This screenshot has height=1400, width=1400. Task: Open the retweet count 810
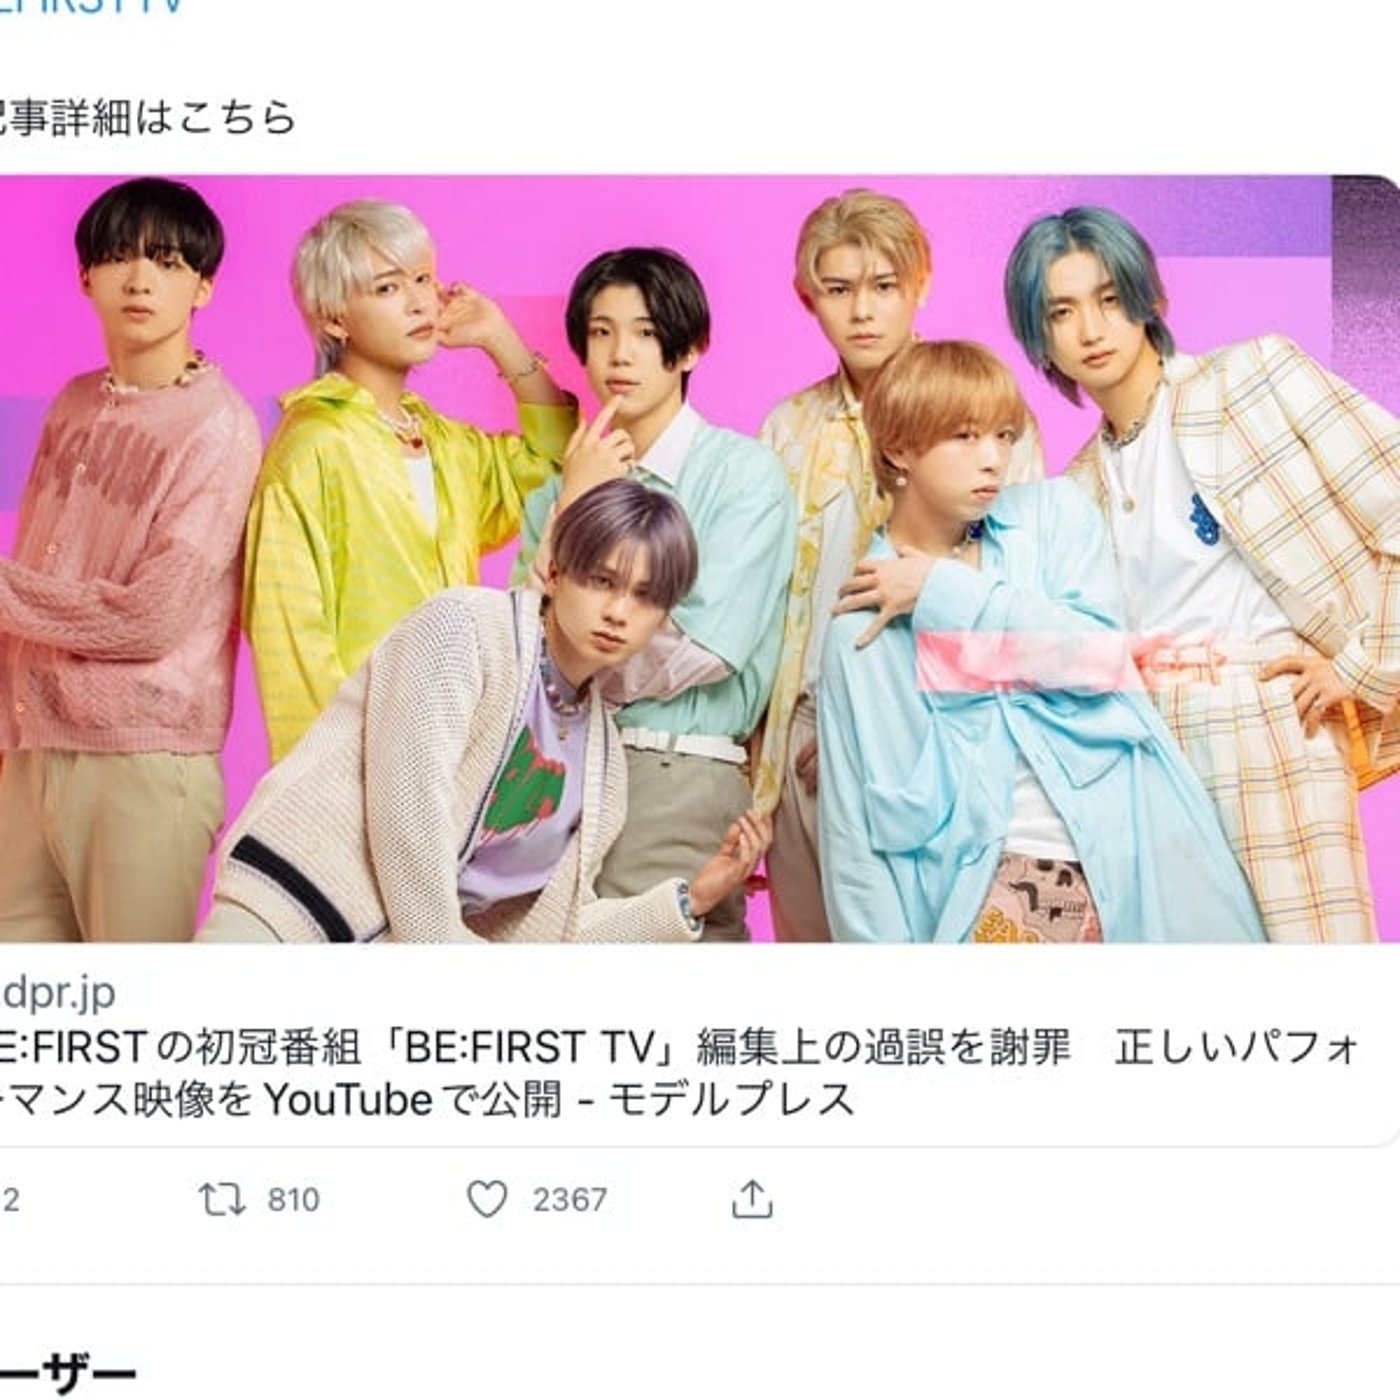pyautogui.click(x=293, y=1199)
